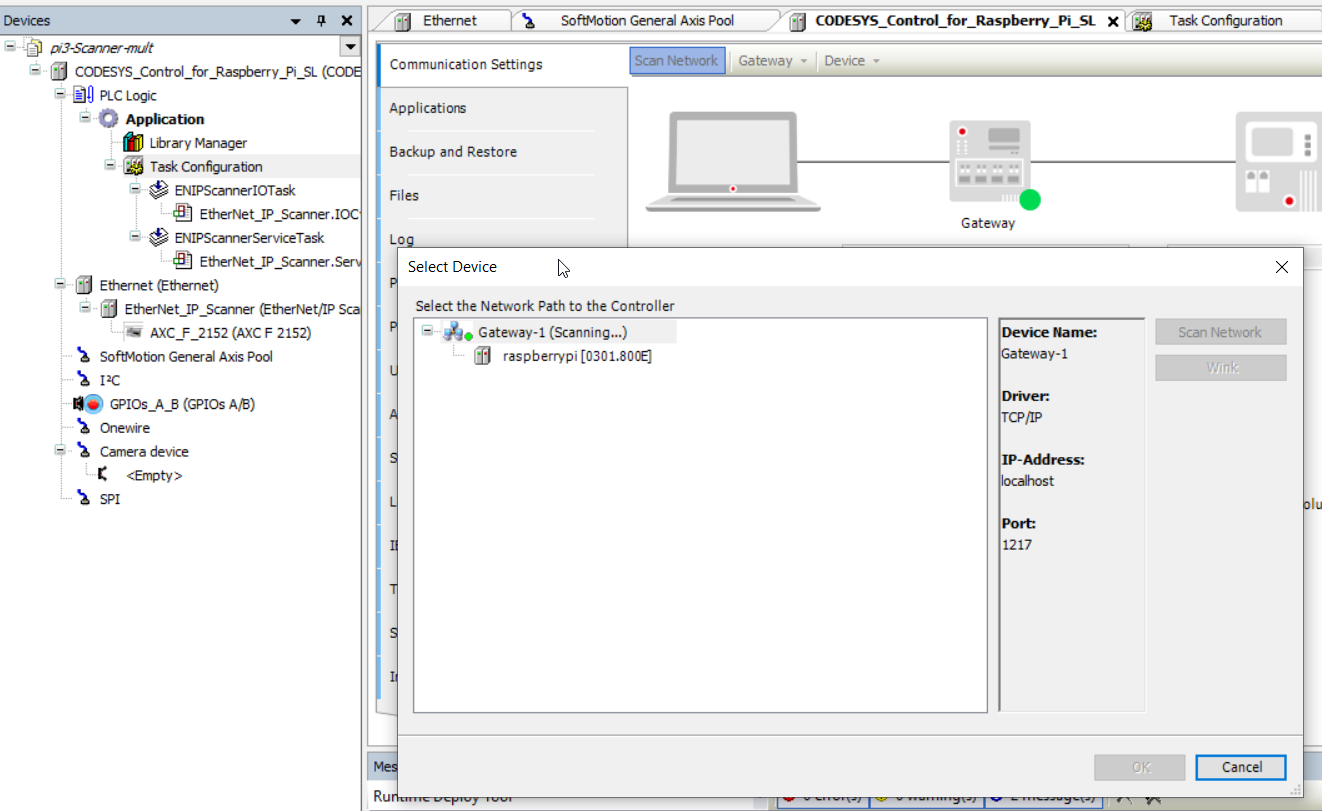This screenshot has width=1322, height=811.
Task: Click the raspberrypi device icon in dialog
Action: click(x=482, y=356)
